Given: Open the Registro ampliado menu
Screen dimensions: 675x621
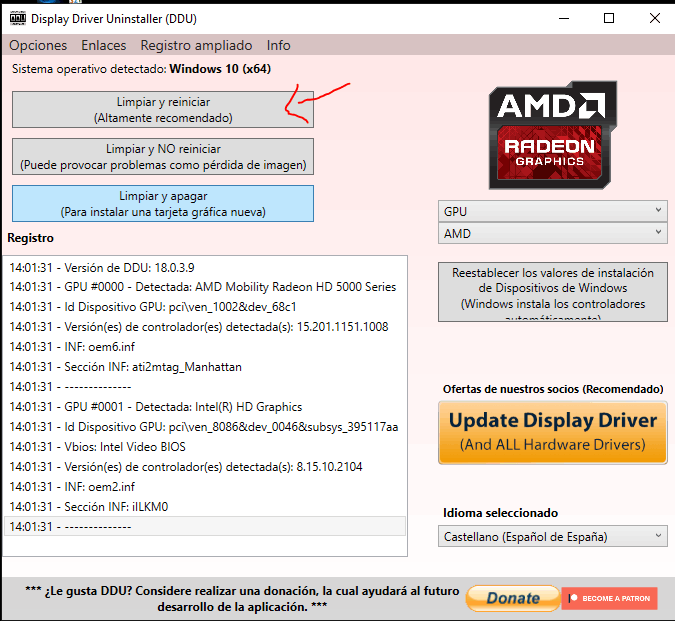Looking at the screenshot, I should click(x=196, y=45).
